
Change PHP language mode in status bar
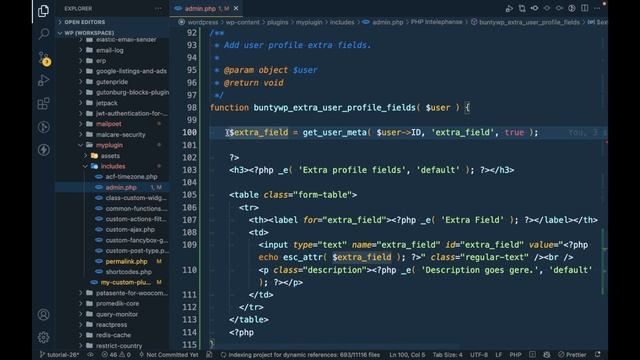tap(515, 355)
